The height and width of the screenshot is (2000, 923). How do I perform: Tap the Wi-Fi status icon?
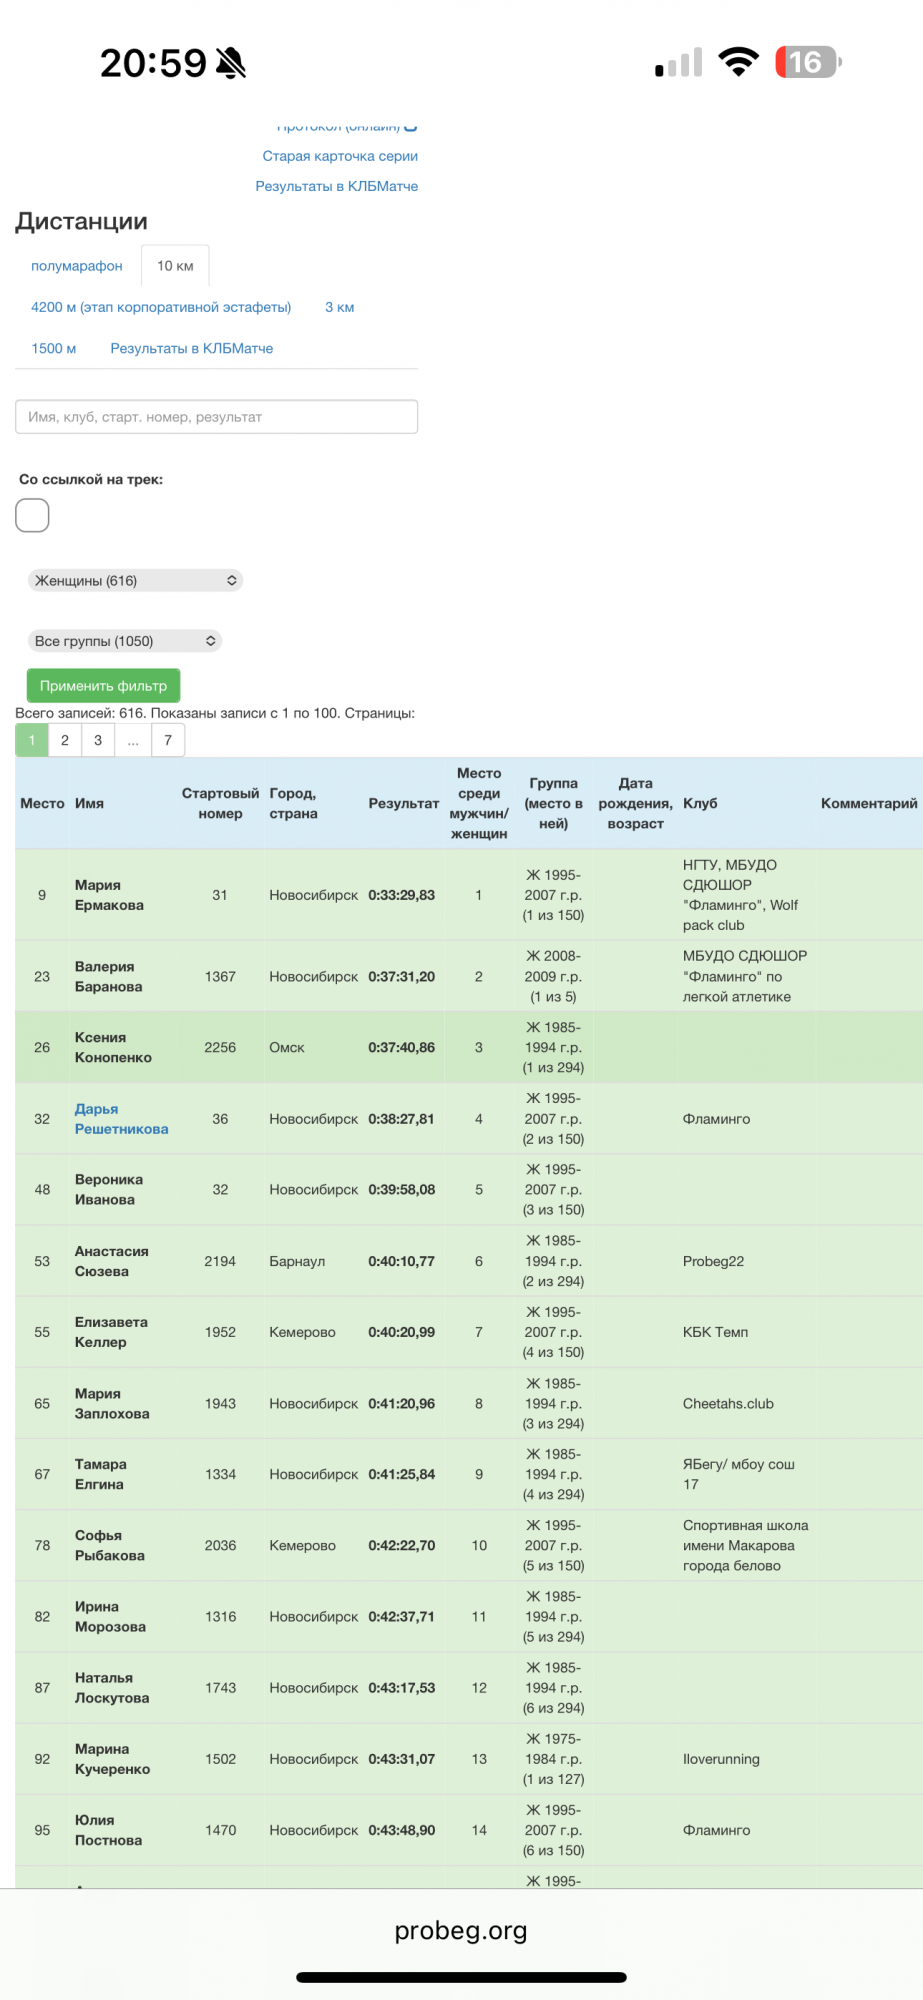[739, 62]
